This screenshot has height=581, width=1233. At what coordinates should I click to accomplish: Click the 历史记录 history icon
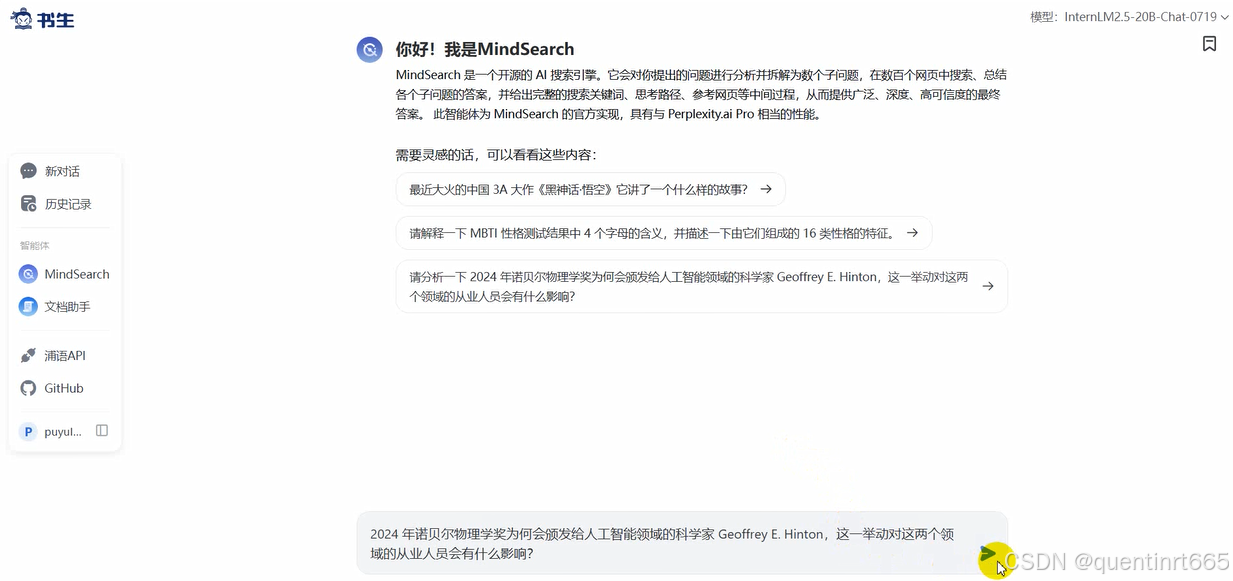(28, 204)
